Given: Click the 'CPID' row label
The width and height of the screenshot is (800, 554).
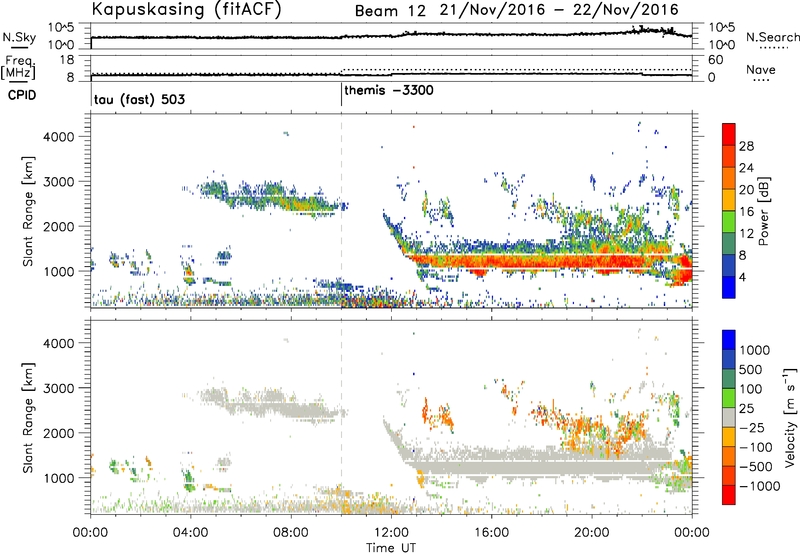Looking at the screenshot, I should [x=22, y=95].
